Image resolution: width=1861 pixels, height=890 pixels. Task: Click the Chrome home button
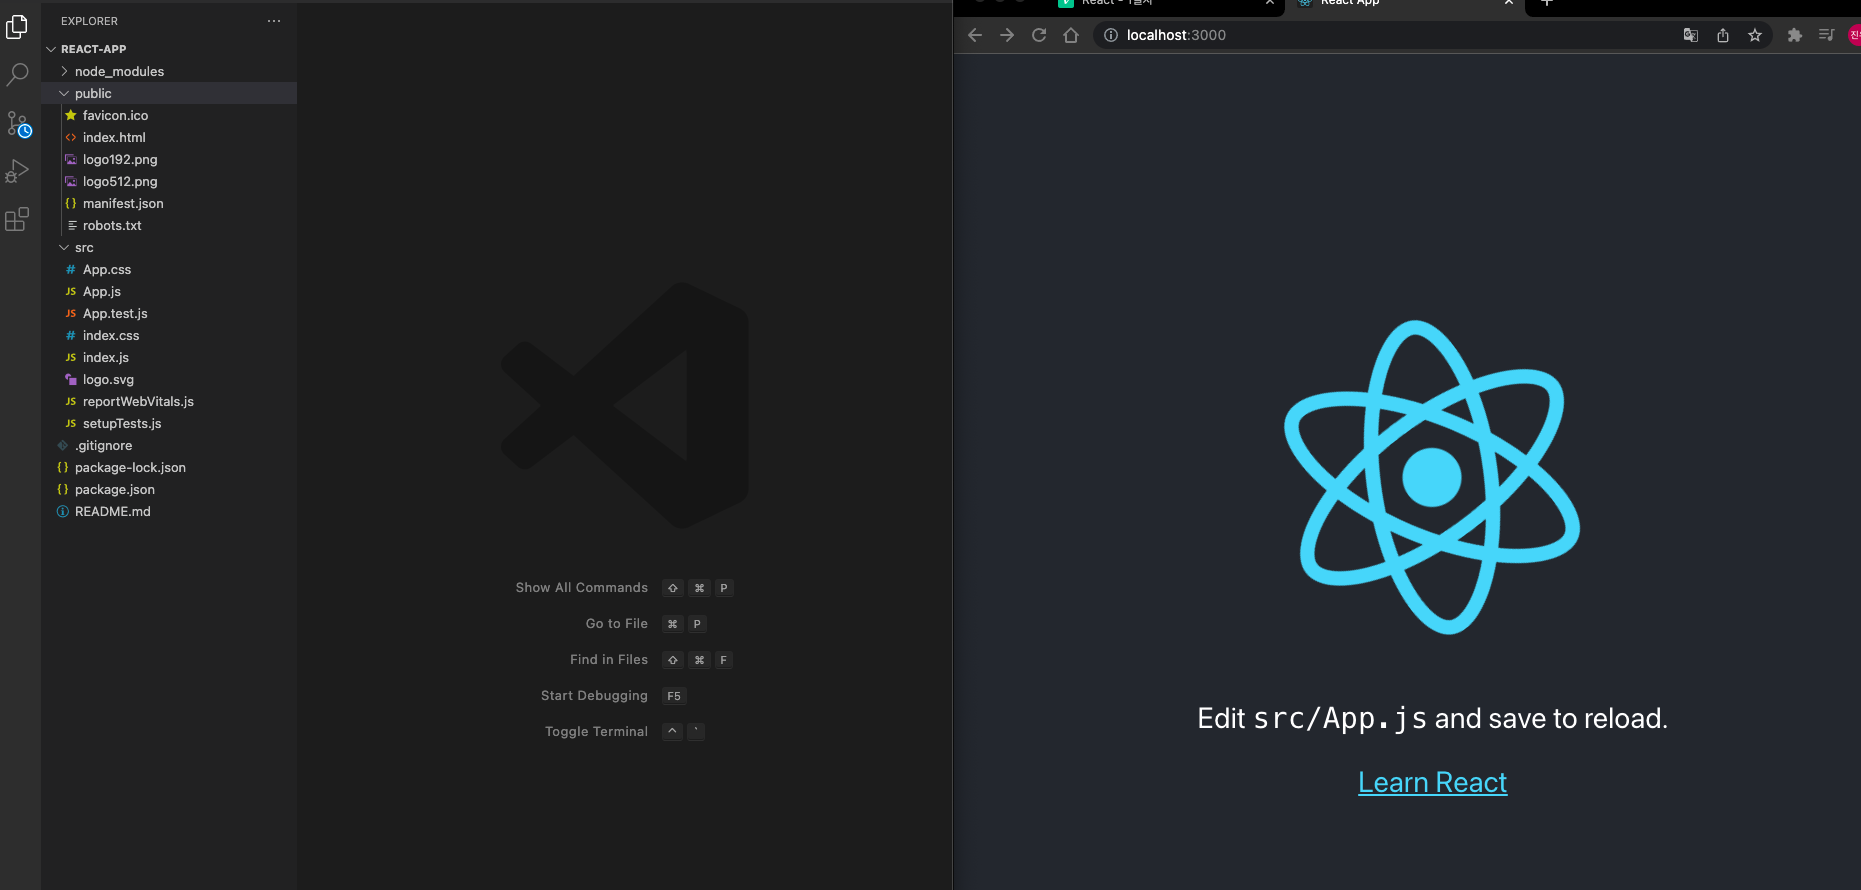pyautogui.click(x=1071, y=35)
